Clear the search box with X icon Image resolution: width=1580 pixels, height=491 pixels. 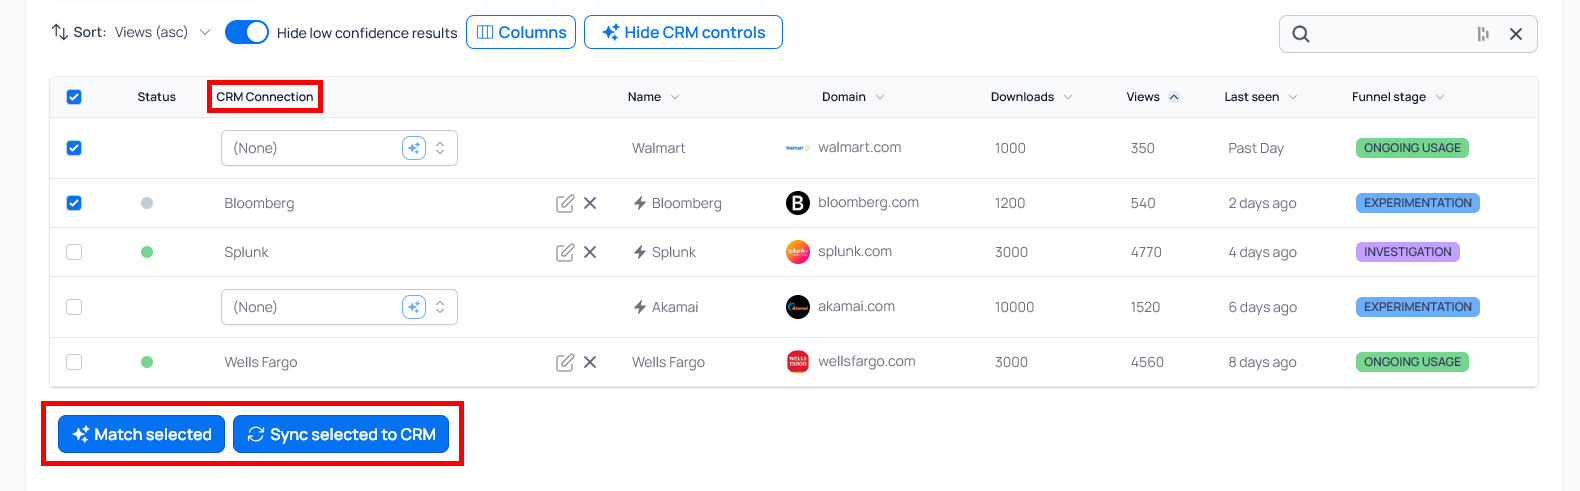pos(1516,34)
